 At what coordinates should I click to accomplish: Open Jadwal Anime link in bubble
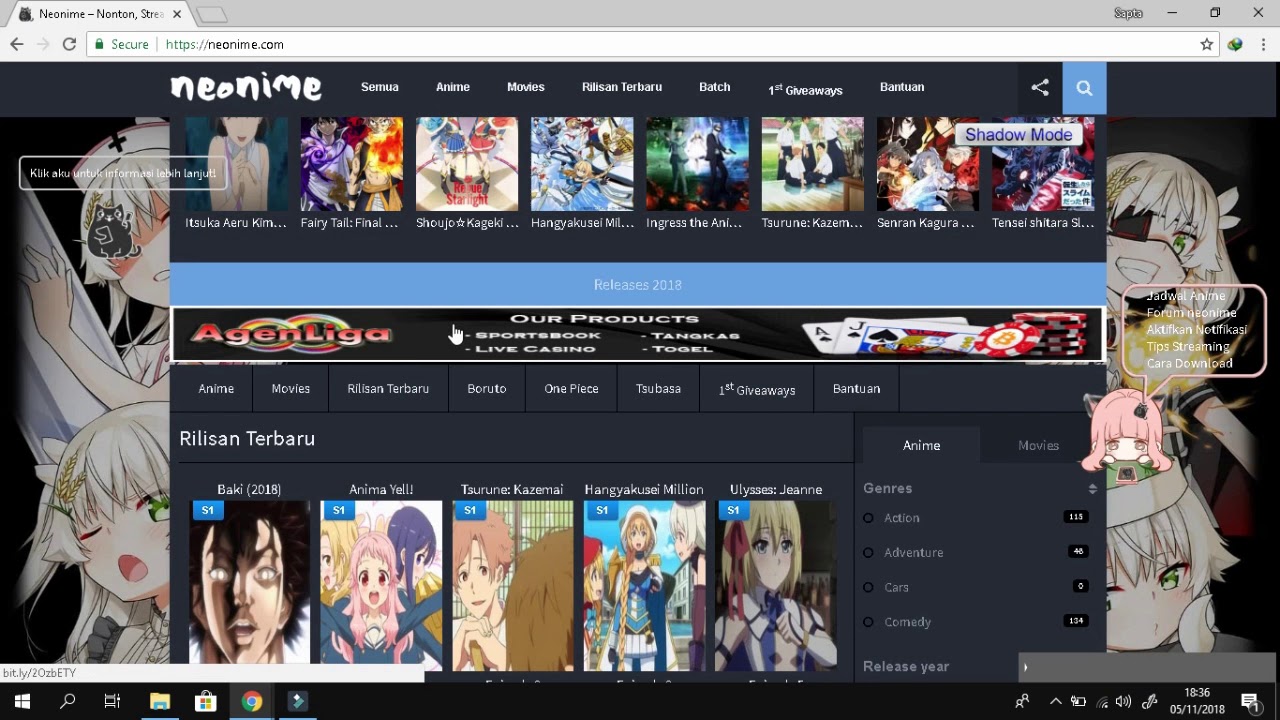pos(1186,296)
